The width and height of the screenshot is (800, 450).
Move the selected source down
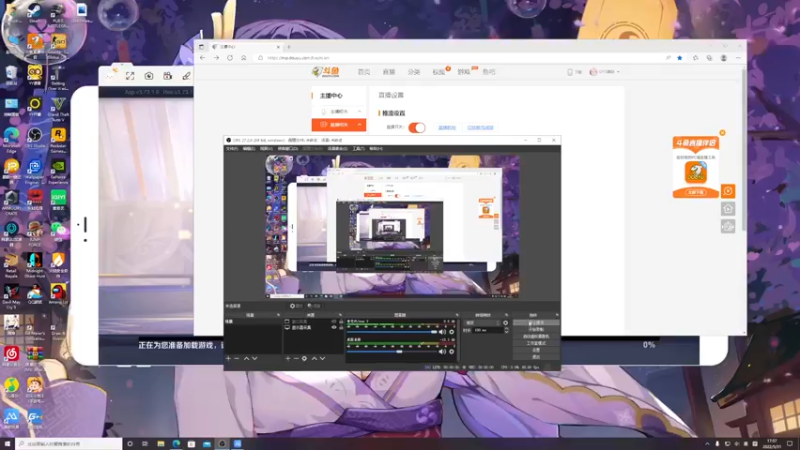[322, 359]
